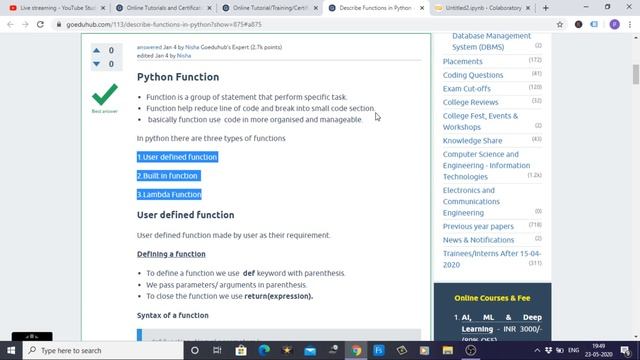Image resolution: width=640 pixels, height=360 pixels.
Task: Open the Chrome three-dot menu
Action: pyautogui.click(x=630, y=24)
